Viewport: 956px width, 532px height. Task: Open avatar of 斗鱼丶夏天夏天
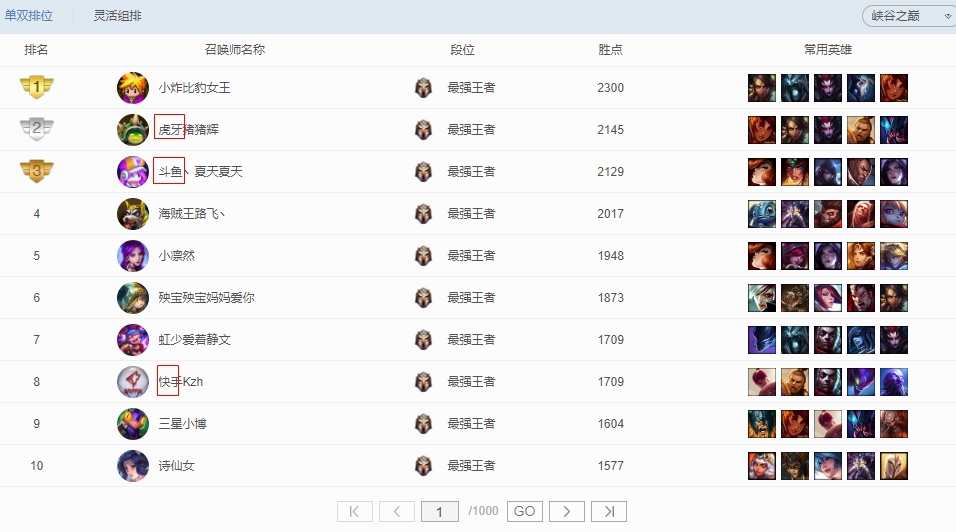[x=133, y=172]
